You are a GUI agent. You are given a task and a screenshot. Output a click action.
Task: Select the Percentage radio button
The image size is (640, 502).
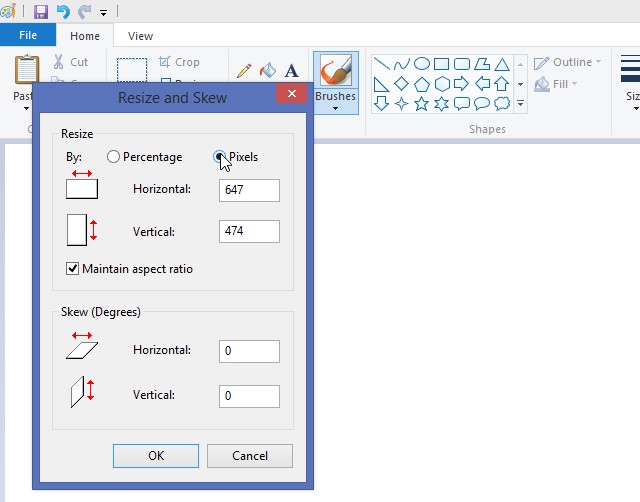pyautogui.click(x=113, y=157)
